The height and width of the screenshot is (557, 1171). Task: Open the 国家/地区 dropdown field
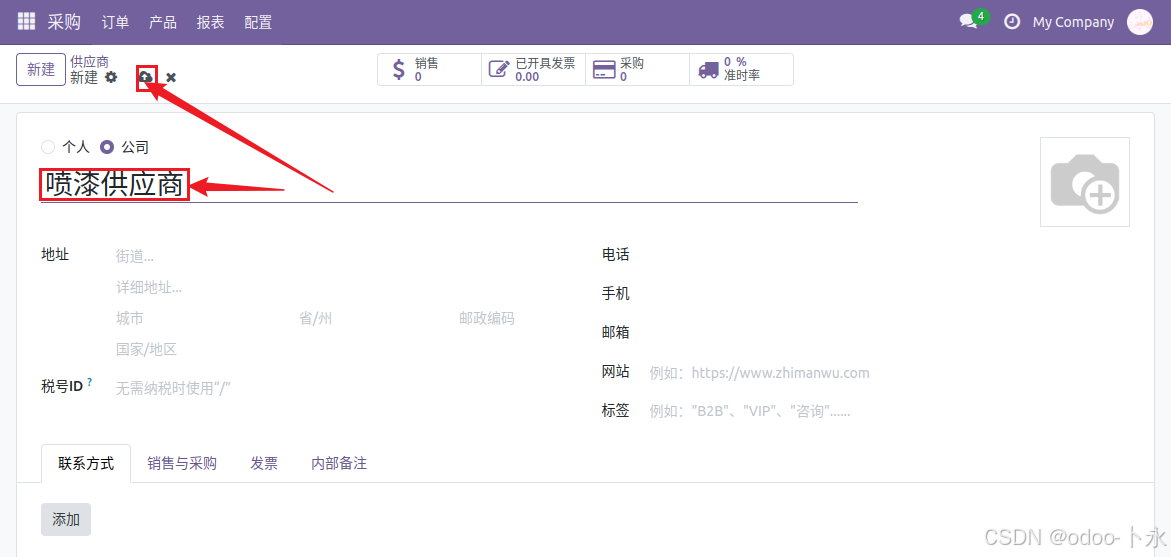(x=336, y=349)
